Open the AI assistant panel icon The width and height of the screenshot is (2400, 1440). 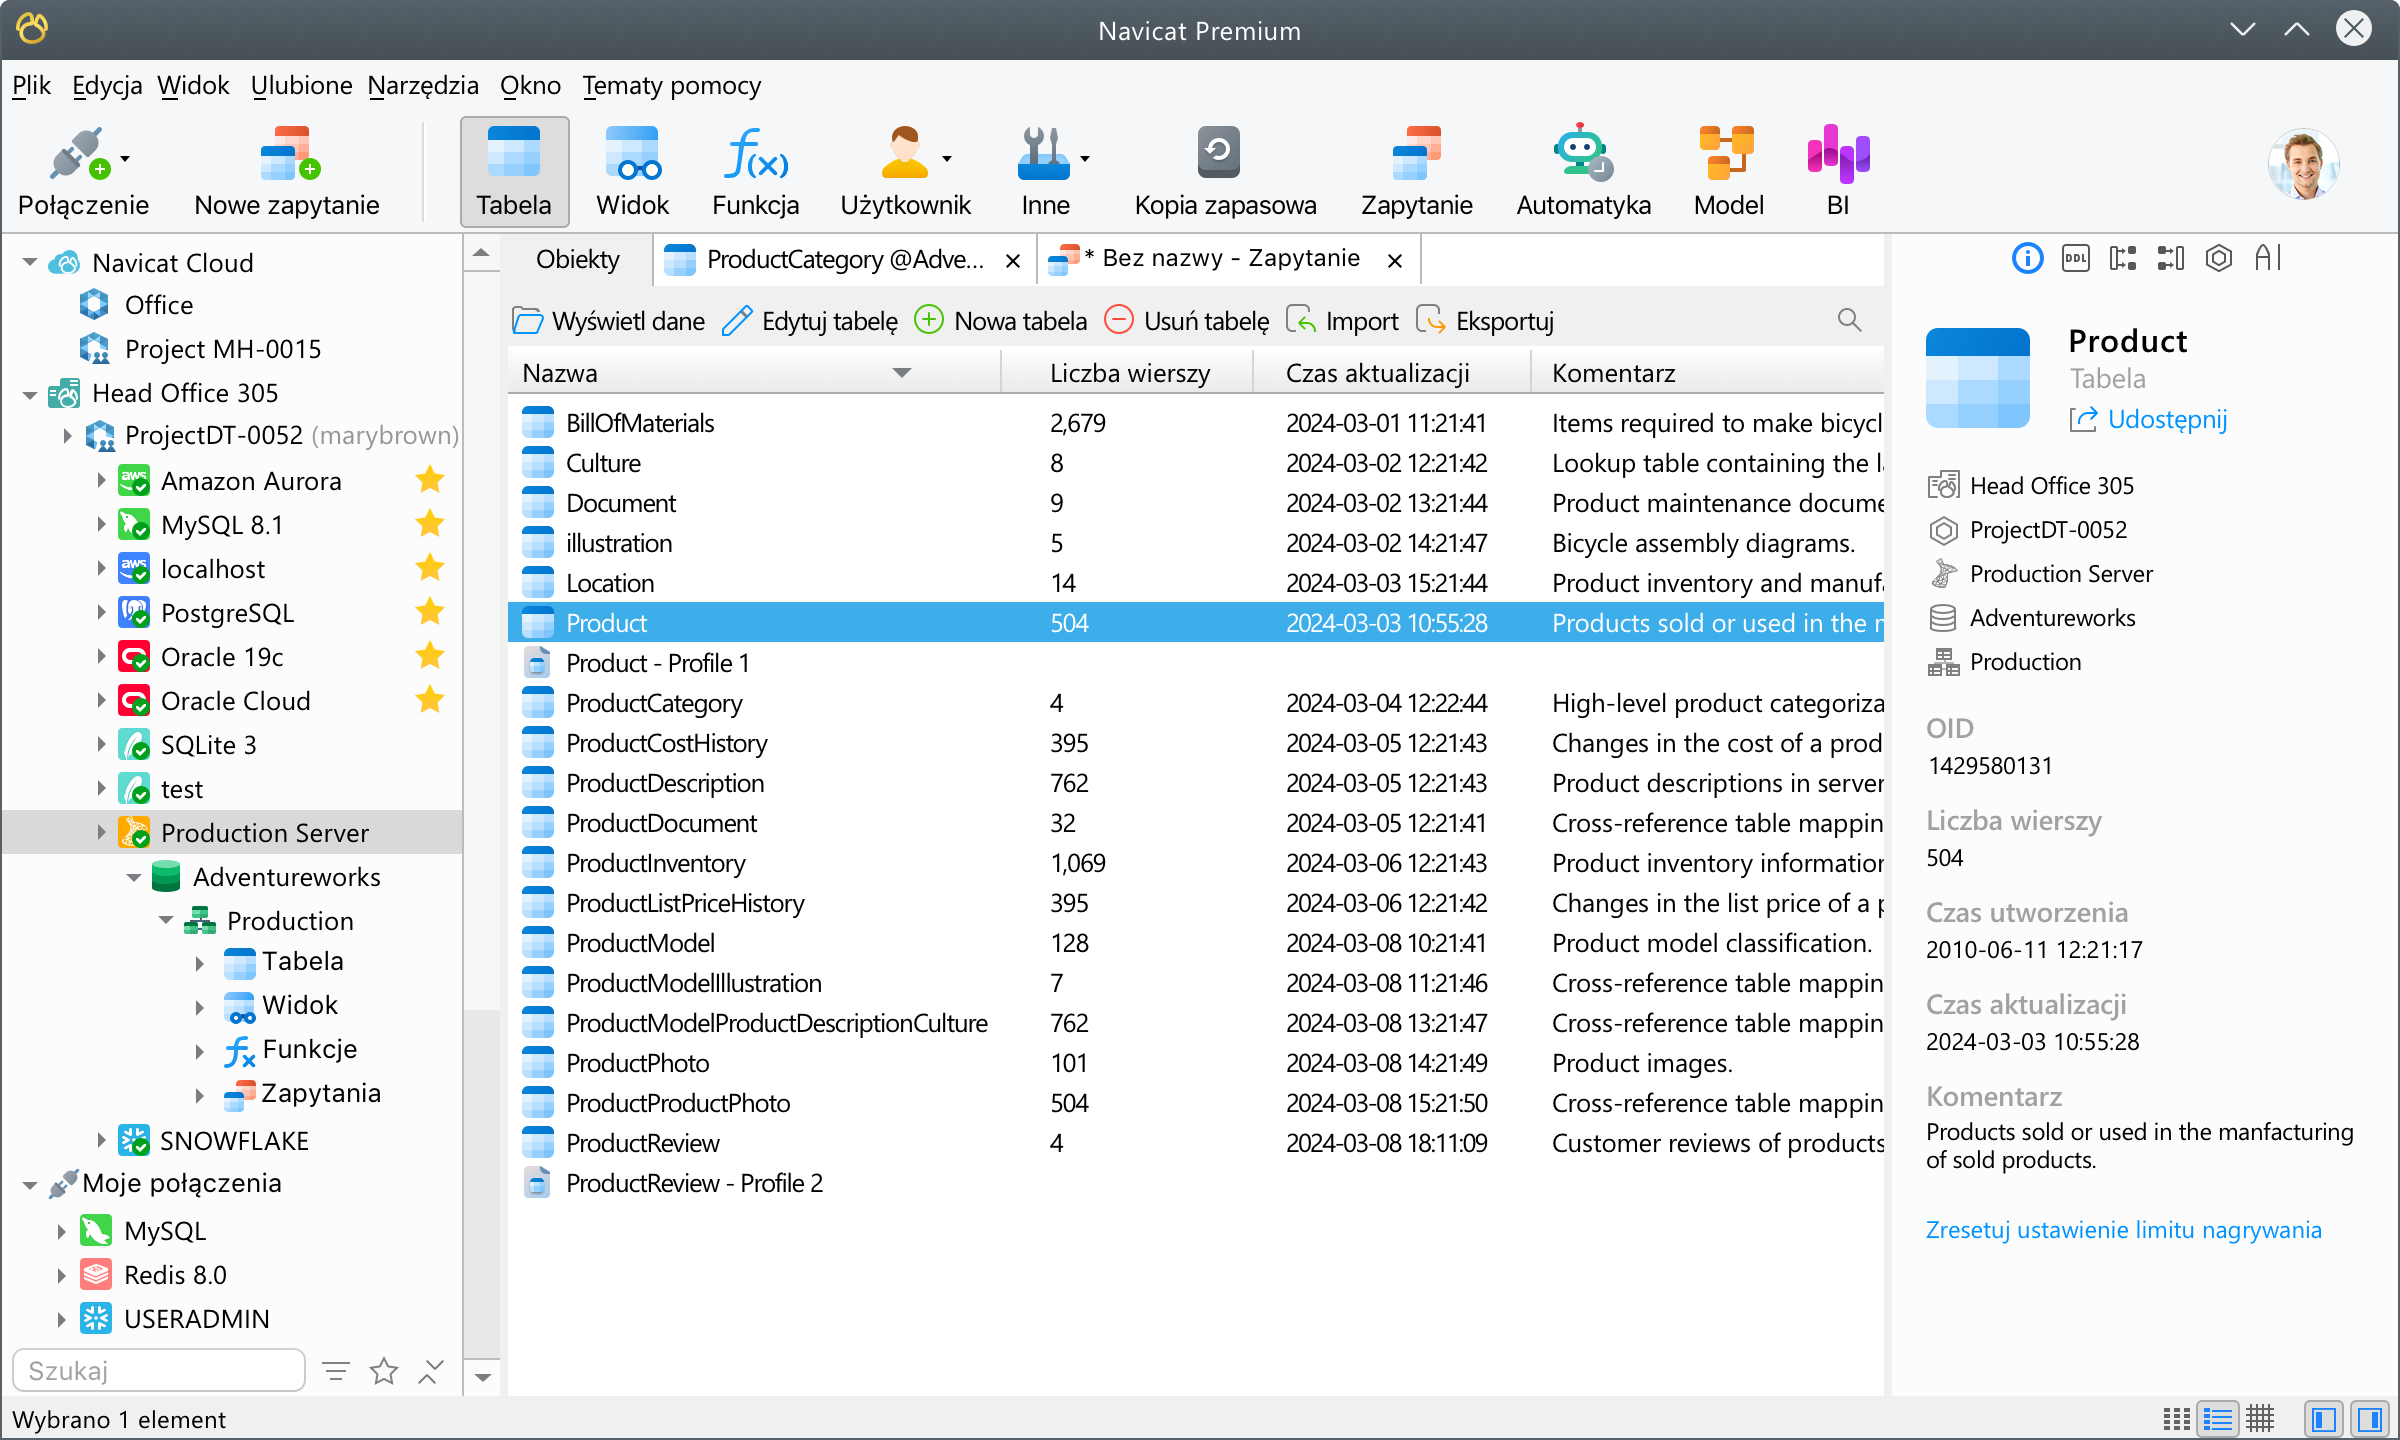pos(2268,259)
